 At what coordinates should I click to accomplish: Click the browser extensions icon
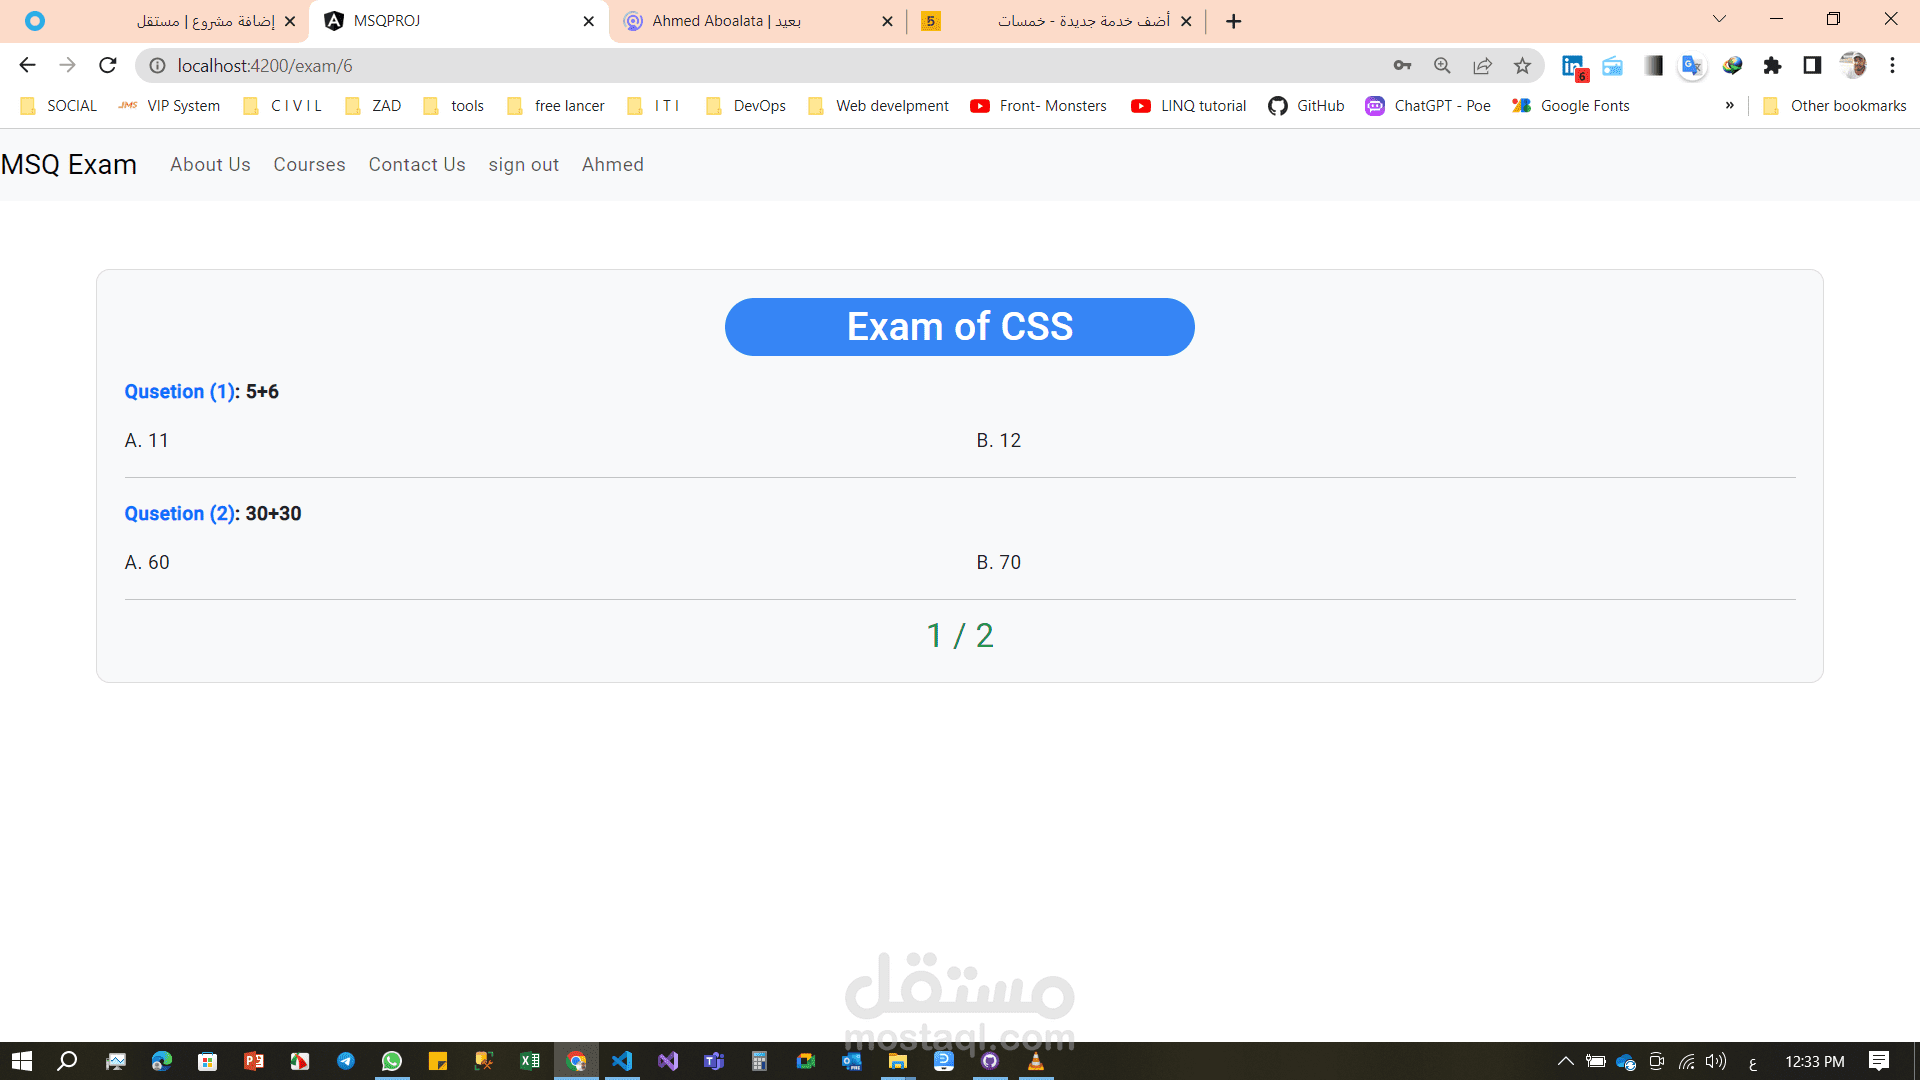(1775, 66)
